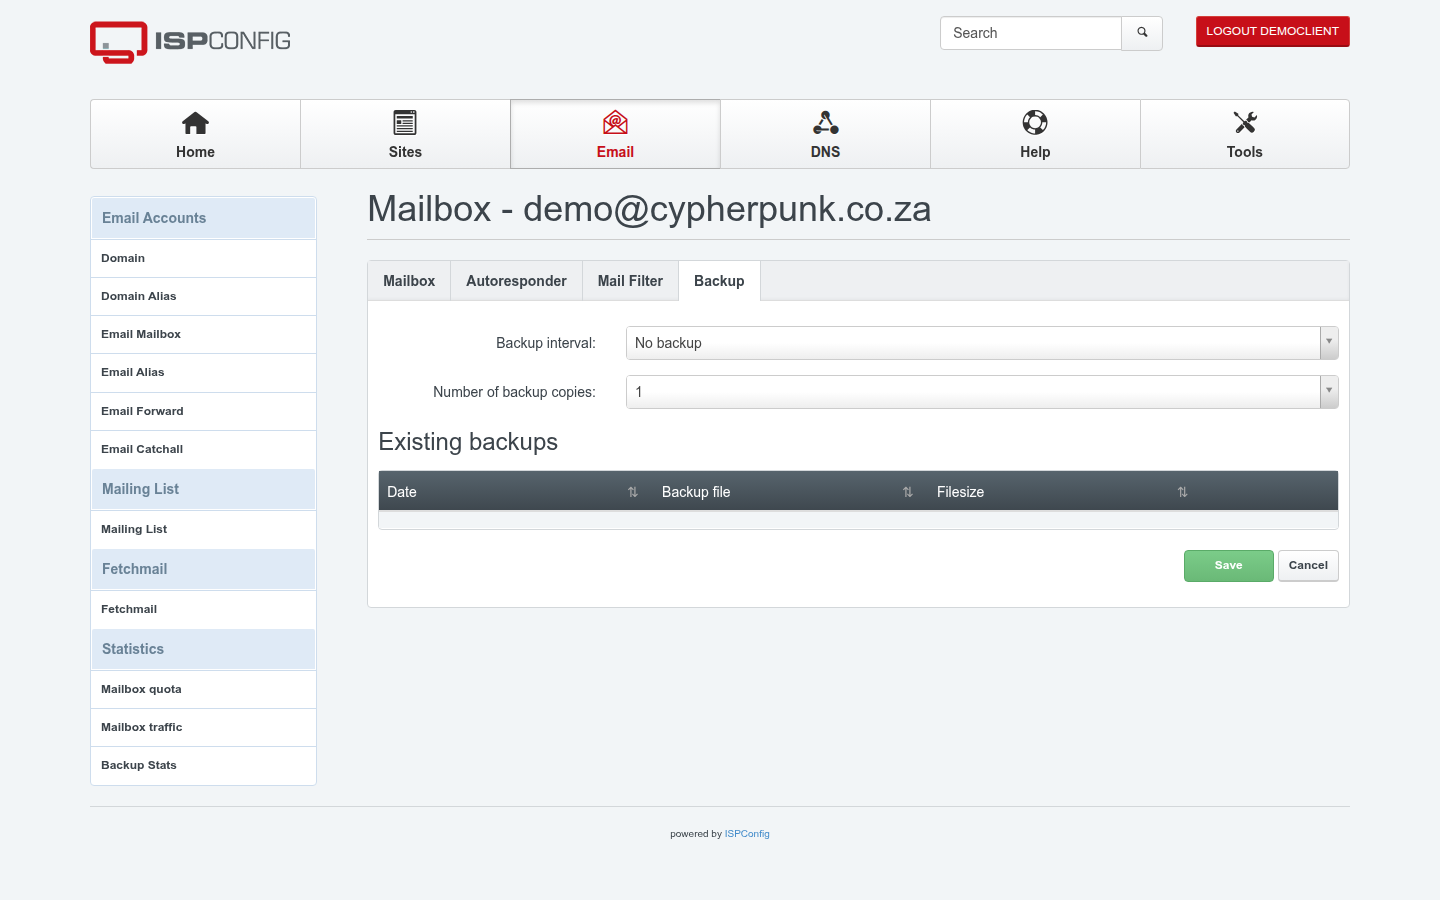Follow the ISPConfig footer link
1440x900 pixels.
click(x=747, y=834)
